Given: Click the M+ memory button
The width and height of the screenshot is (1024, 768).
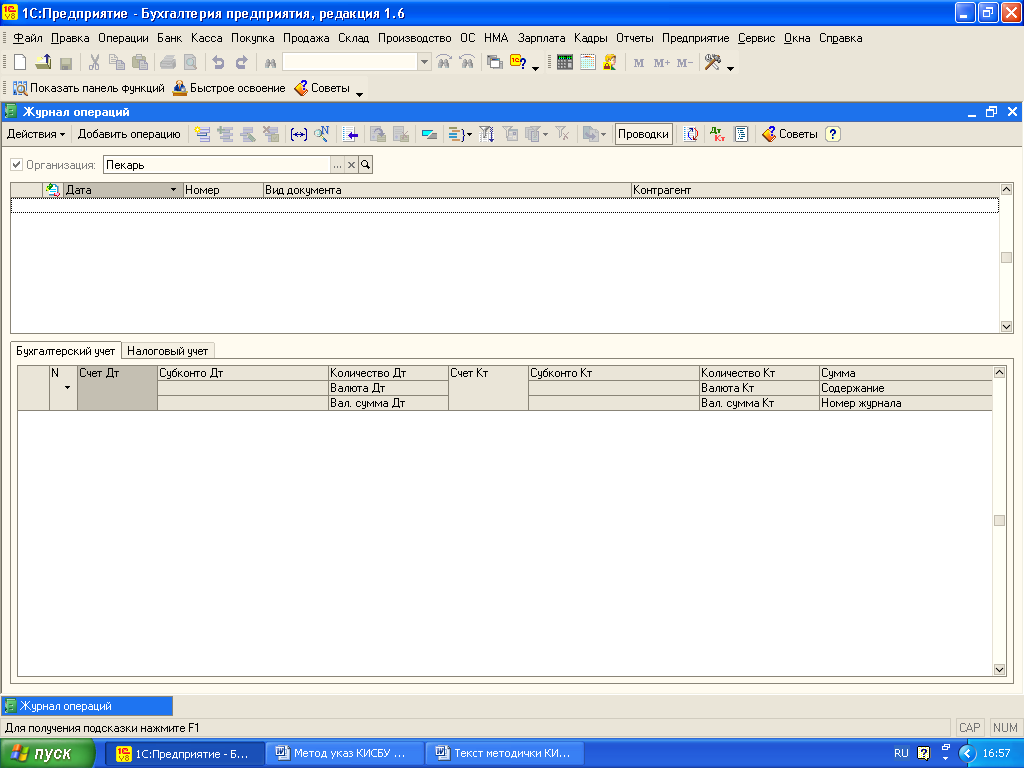Looking at the screenshot, I should [x=662, y=63].
